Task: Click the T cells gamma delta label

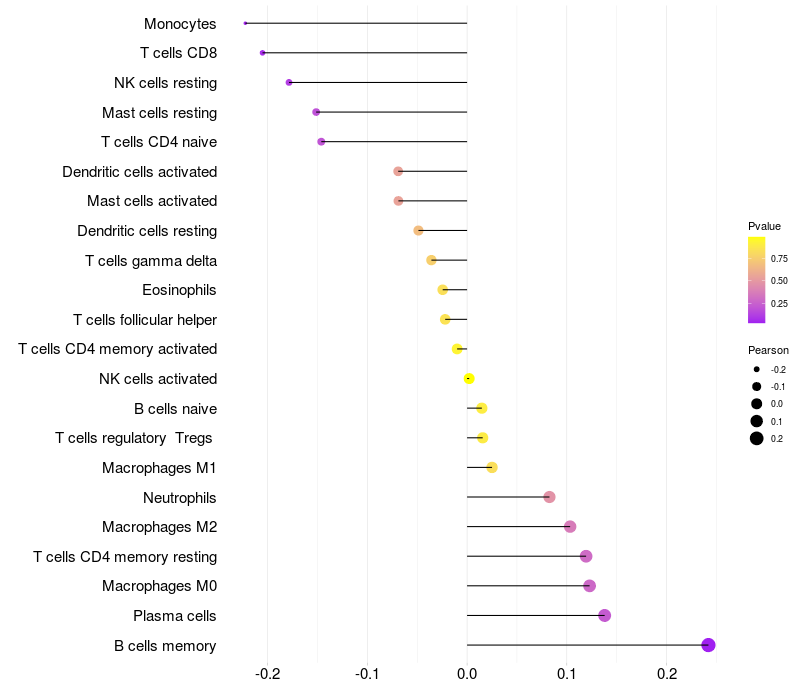Action: click(x=151, y=261)
